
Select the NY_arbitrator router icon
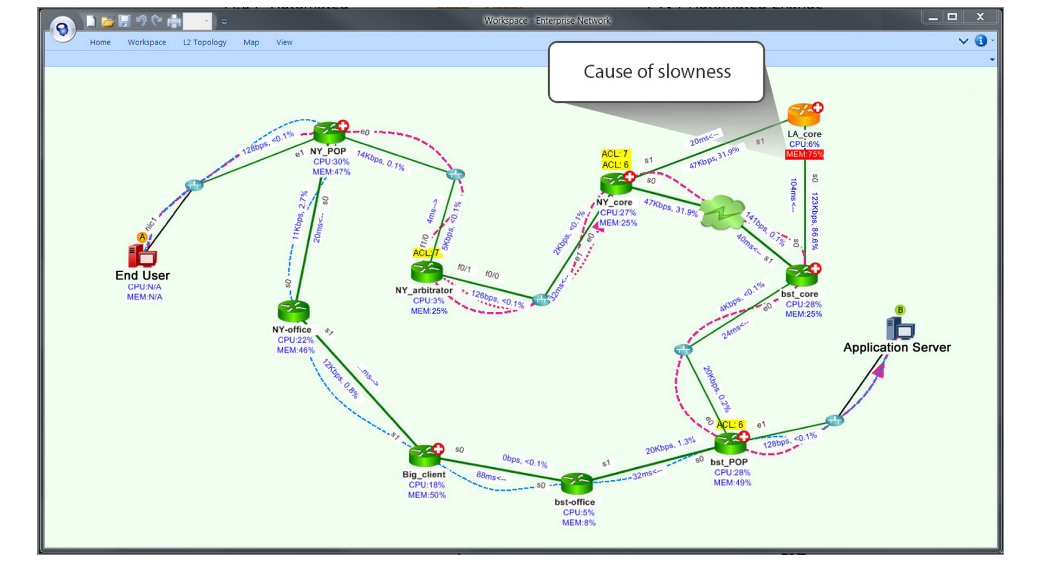point(426,271)
